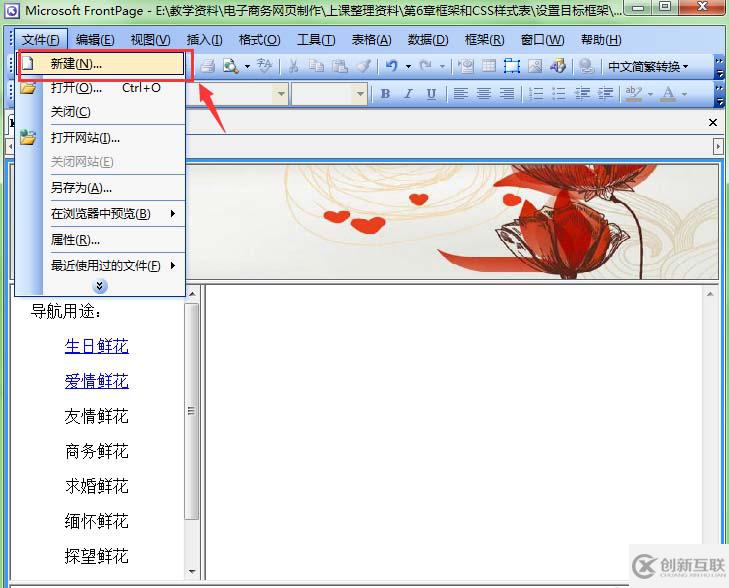The image size is (729, 588).
Task: Click the 友情鲜花 text
Action: tap(97, 416)
